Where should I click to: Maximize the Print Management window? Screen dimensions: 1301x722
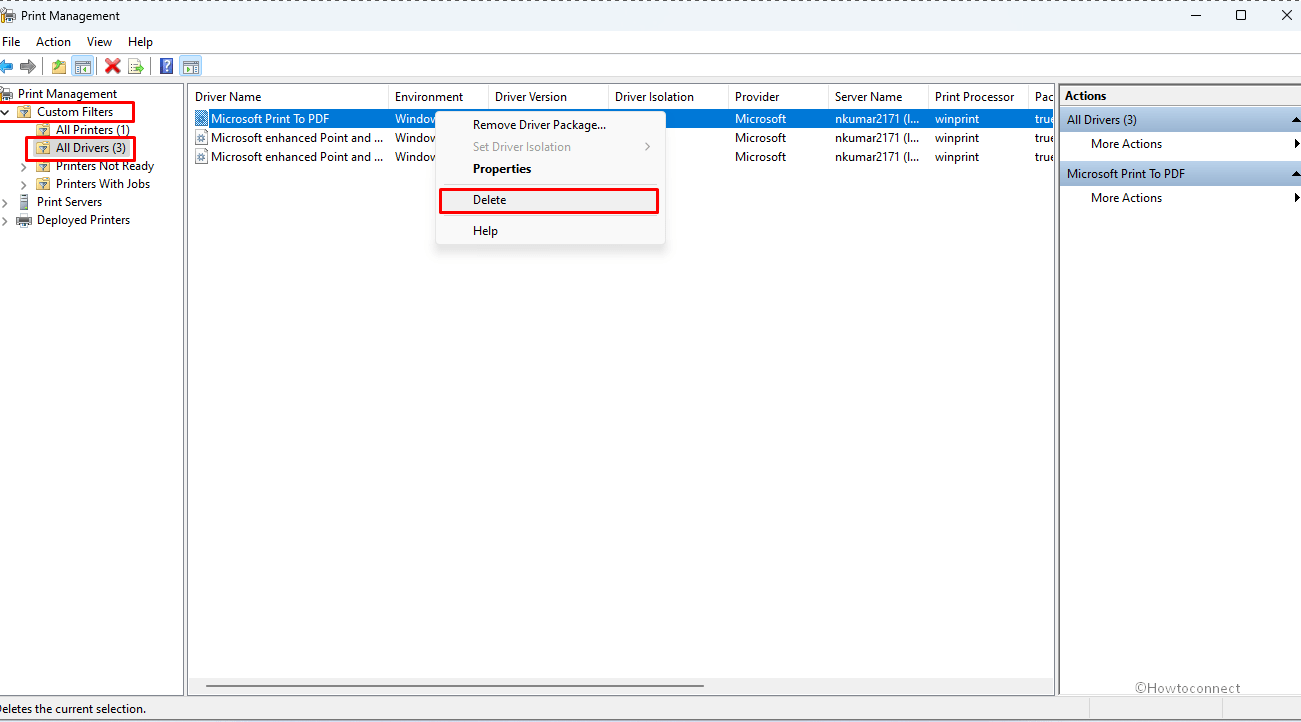click(x=1241, y=15)
